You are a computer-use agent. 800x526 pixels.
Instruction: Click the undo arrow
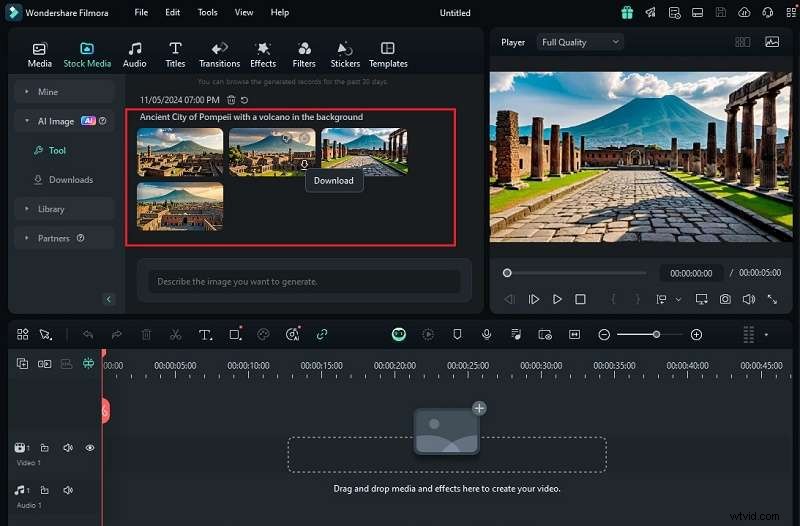point(88,335)
